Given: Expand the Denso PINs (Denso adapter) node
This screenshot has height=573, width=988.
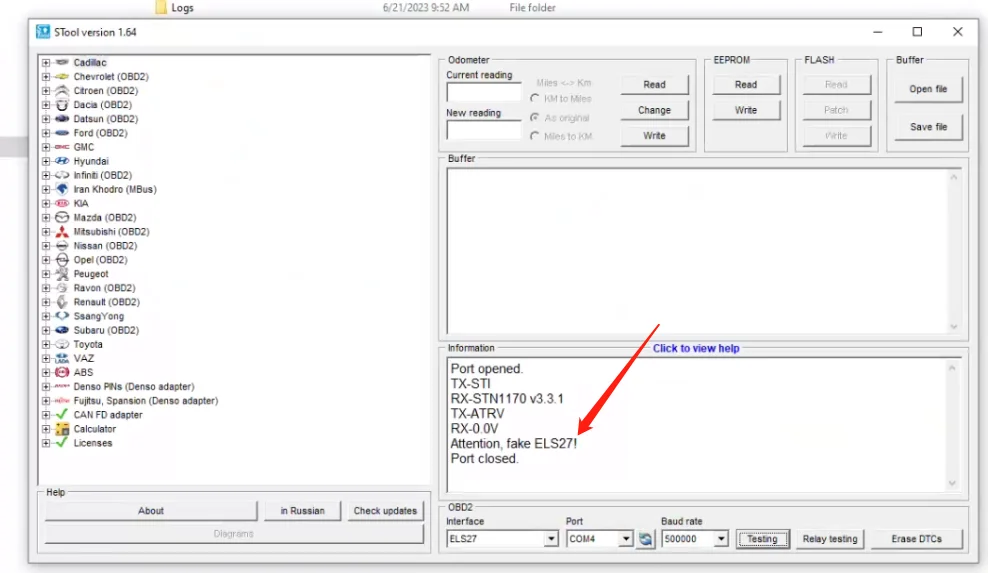Looking at the screenshot, I should 46,386.
